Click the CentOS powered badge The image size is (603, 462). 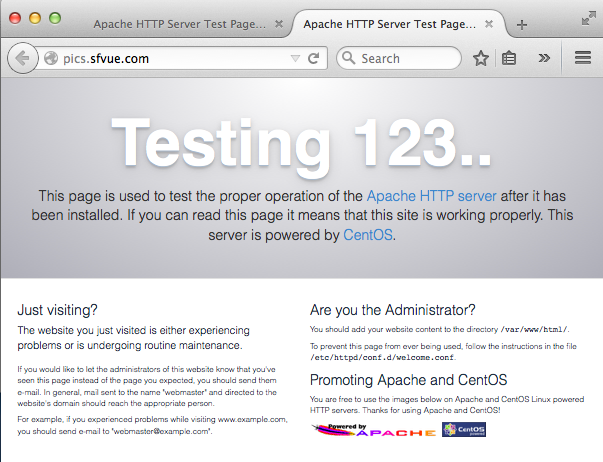[x=464, y=430]
